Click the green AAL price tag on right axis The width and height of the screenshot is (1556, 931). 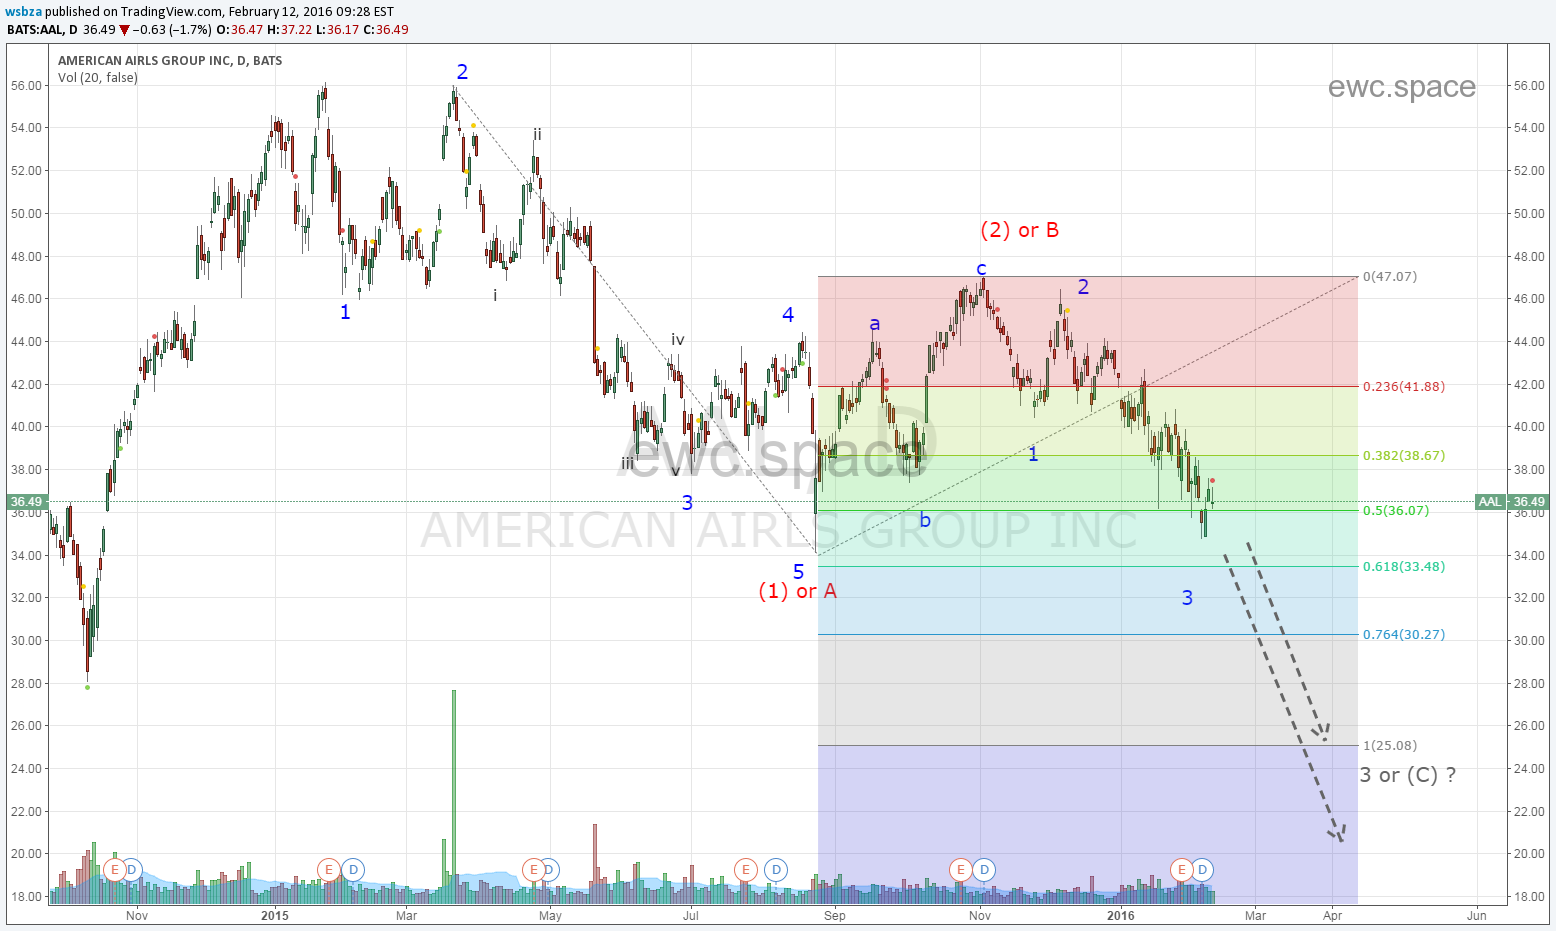1490,502
